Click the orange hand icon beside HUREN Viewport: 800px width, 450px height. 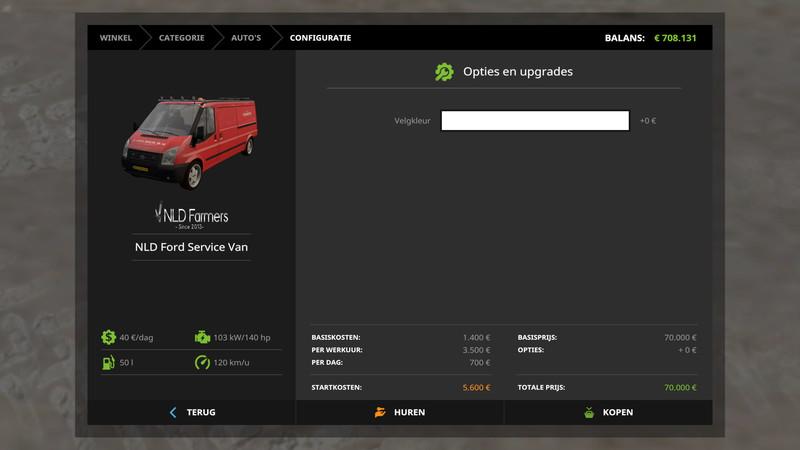click(380, 412)
